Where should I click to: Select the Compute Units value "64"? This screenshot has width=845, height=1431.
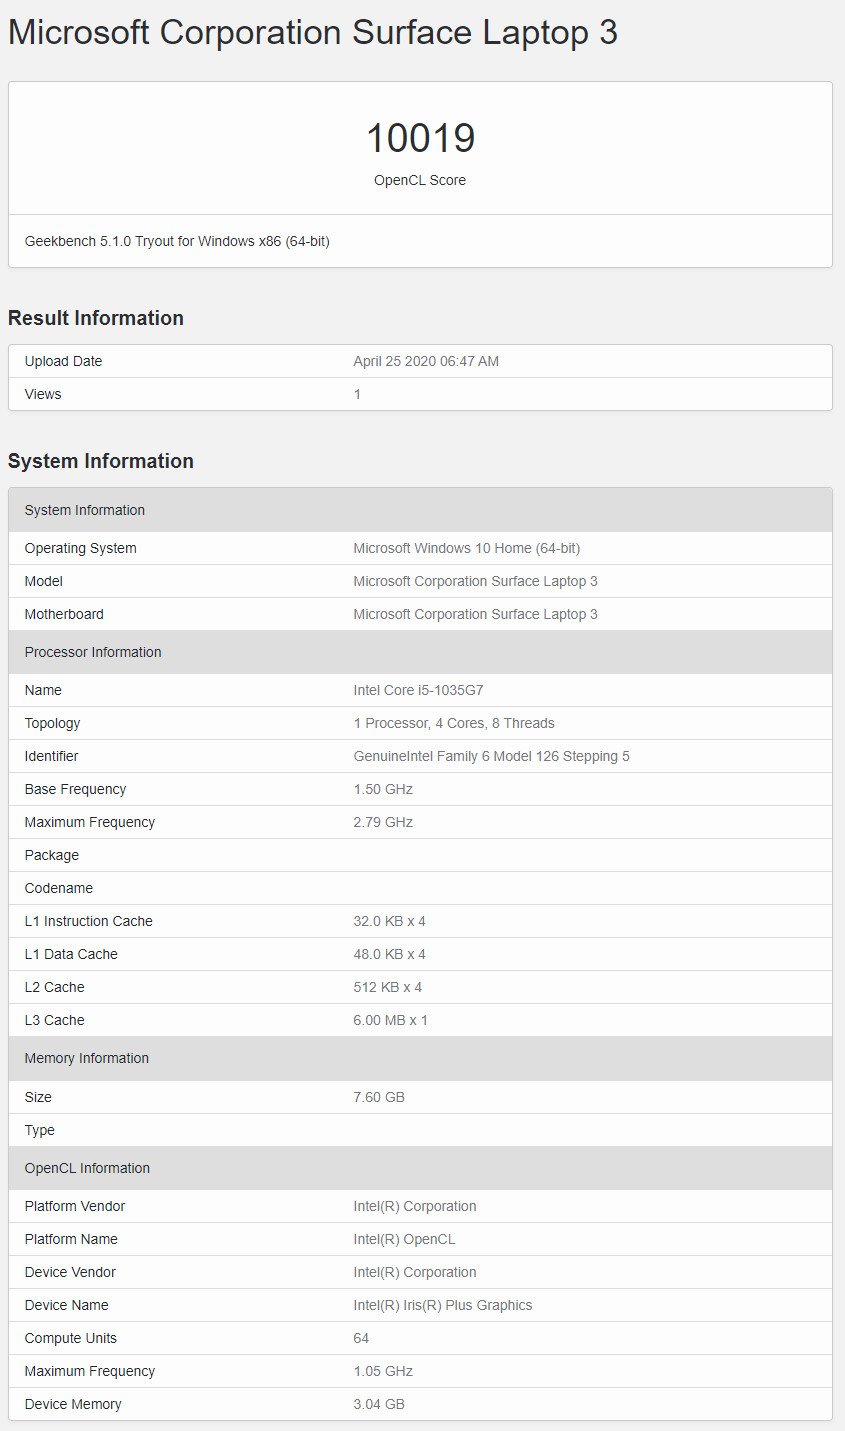[x=361, y=1338]
